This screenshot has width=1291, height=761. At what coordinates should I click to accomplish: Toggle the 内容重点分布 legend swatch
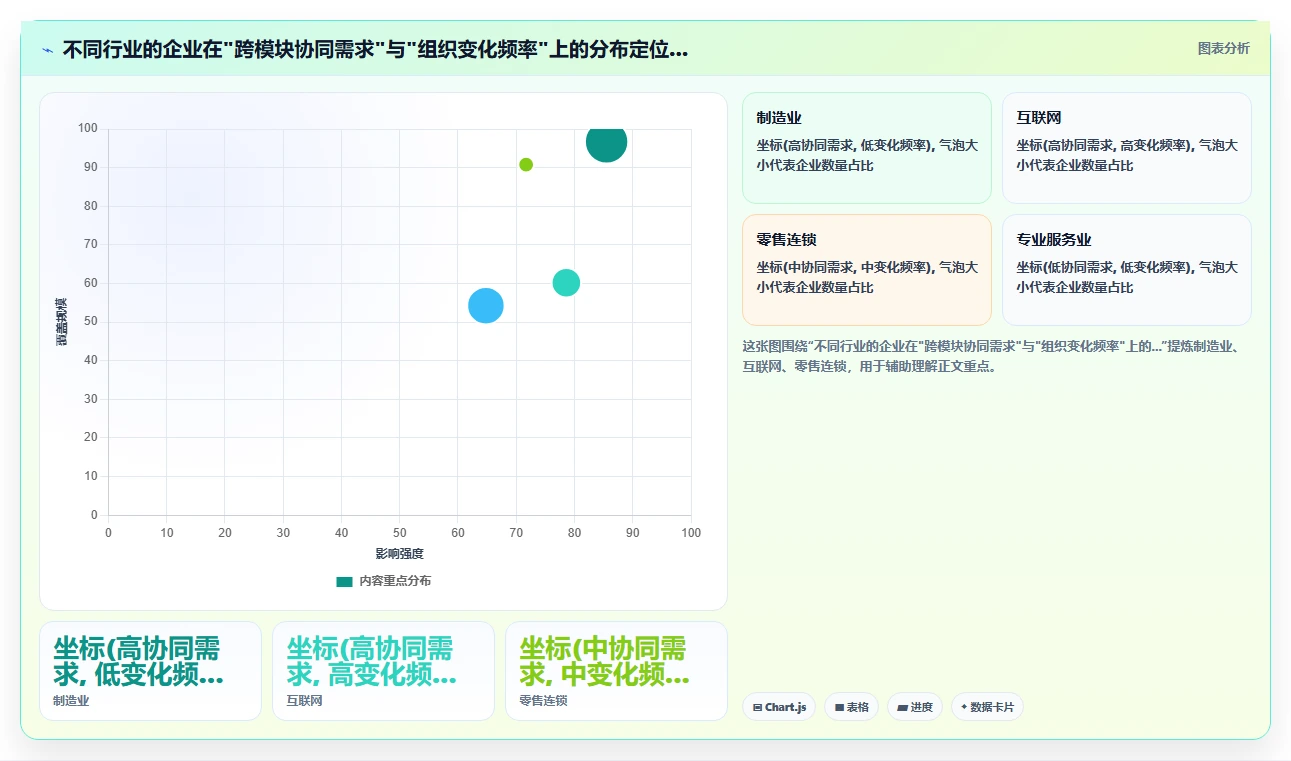tap(344, 581)
